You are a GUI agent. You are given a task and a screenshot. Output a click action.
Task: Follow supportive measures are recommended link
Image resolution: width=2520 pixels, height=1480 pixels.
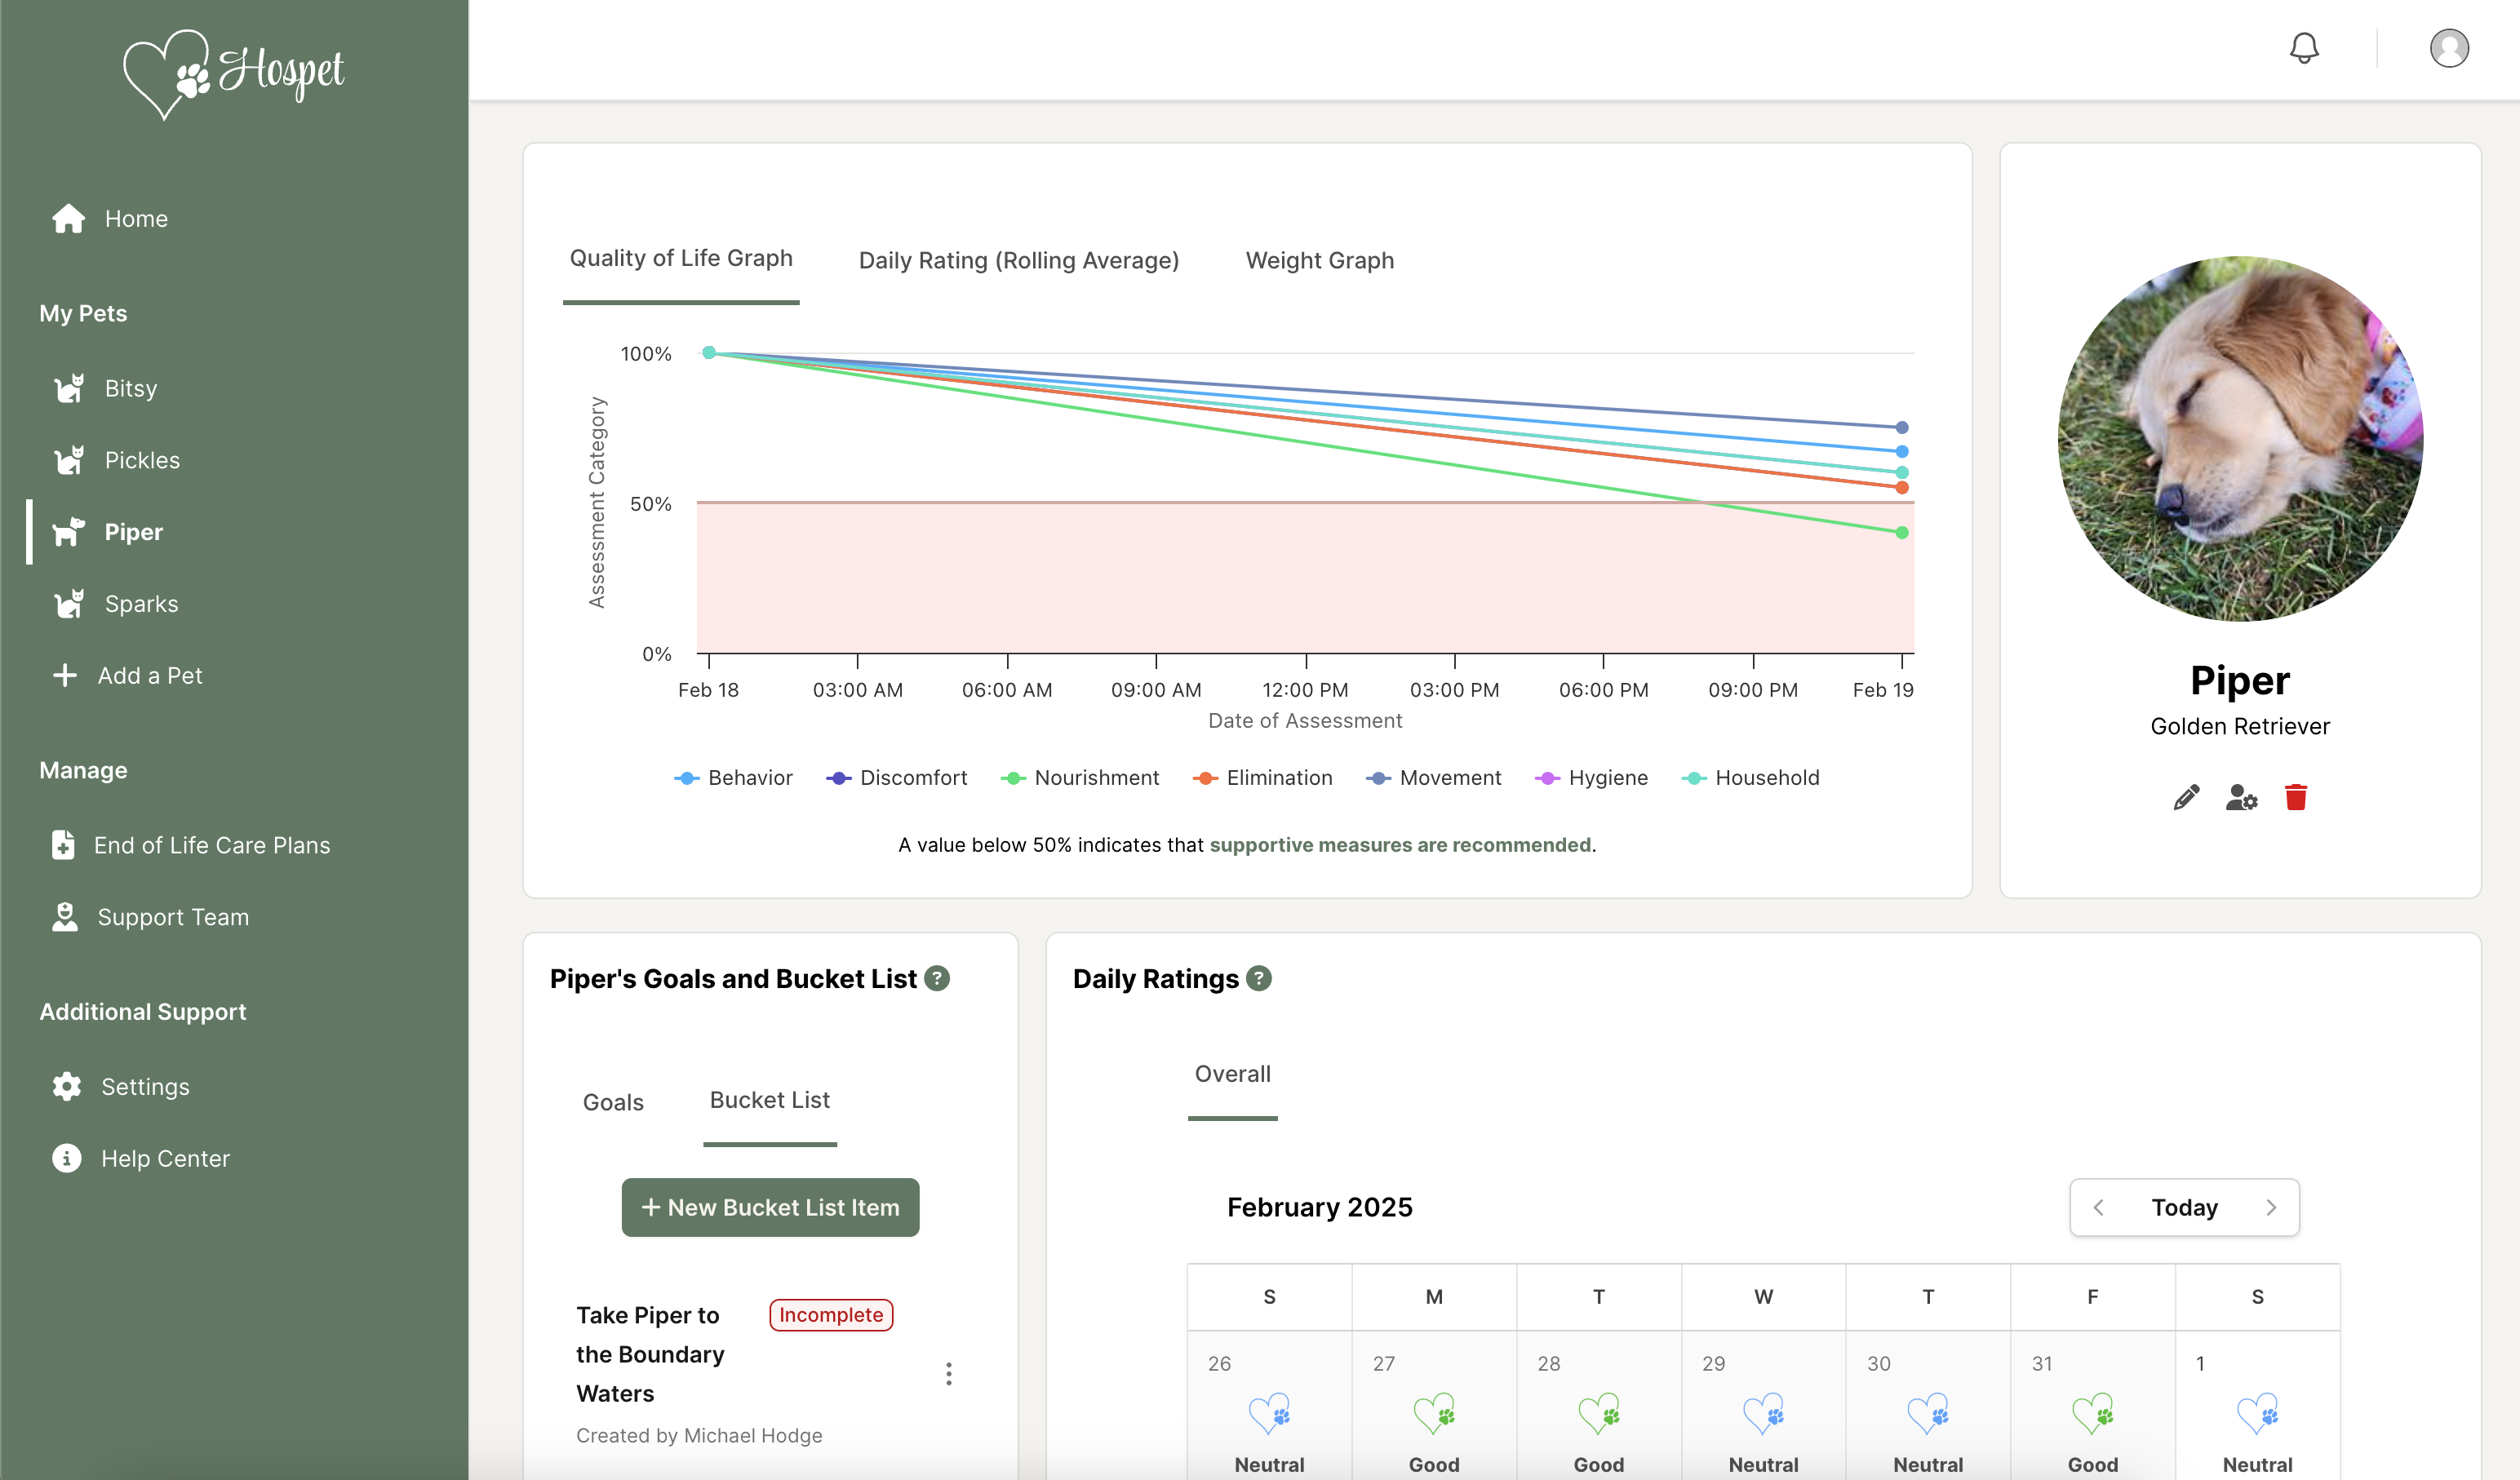1400,845
